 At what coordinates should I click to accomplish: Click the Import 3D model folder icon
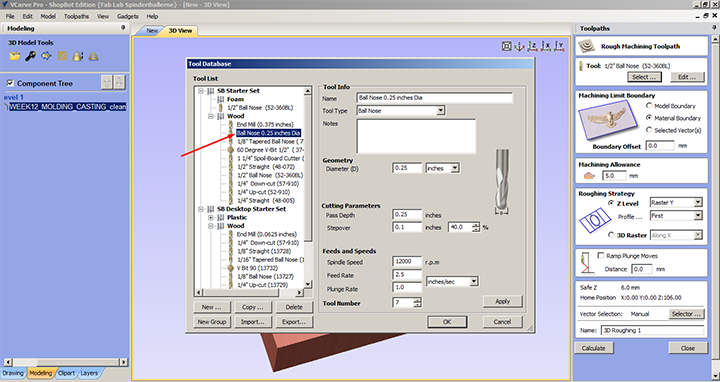pos(15,56)
